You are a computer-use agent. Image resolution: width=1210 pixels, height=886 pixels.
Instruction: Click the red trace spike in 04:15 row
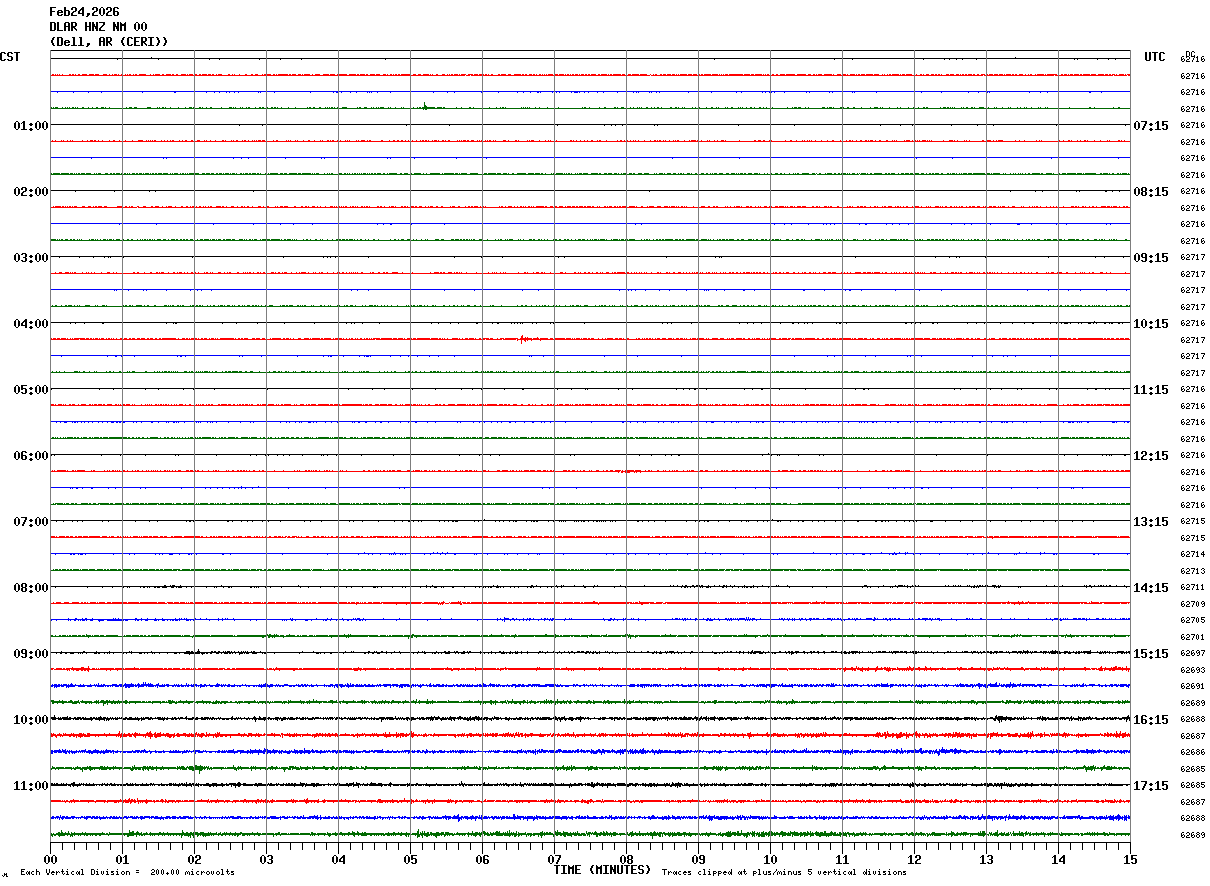click(522, 339)
